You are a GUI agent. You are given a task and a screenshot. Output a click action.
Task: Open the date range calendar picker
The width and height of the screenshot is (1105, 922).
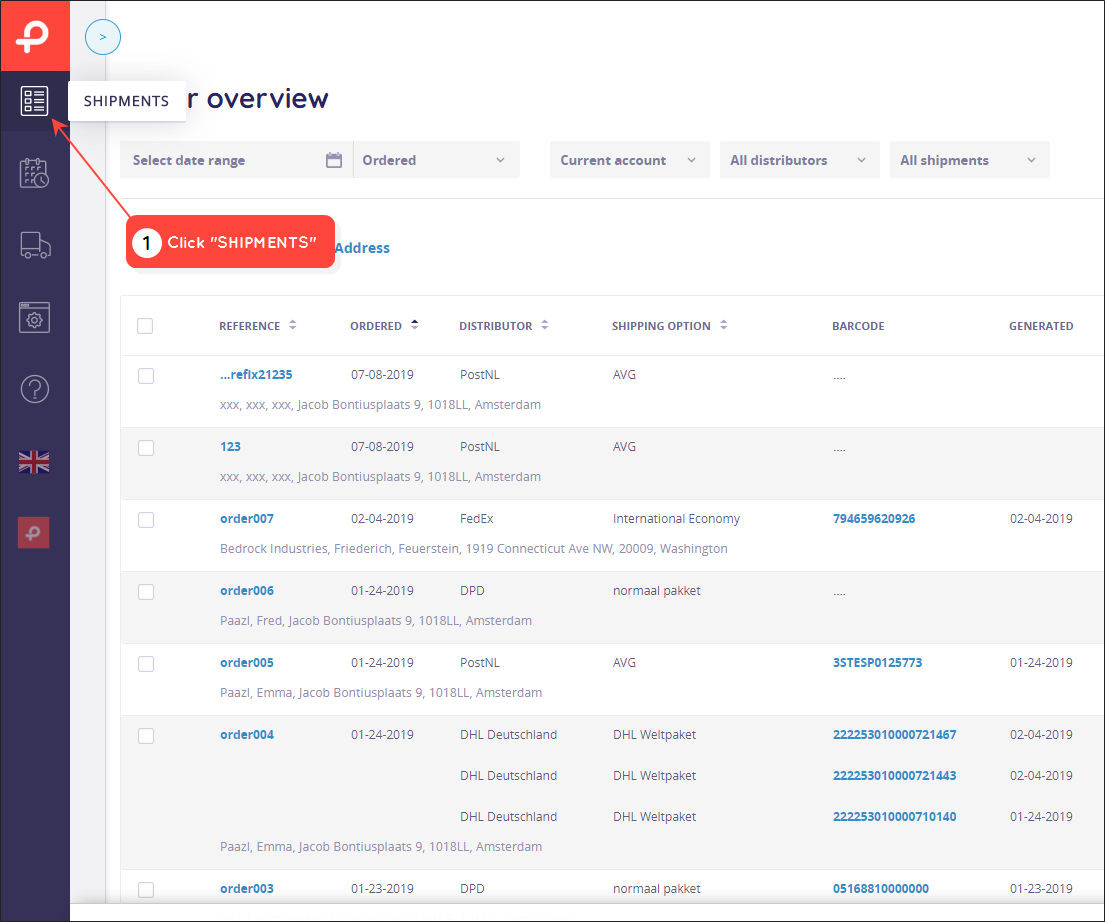[x=333, y=160]
